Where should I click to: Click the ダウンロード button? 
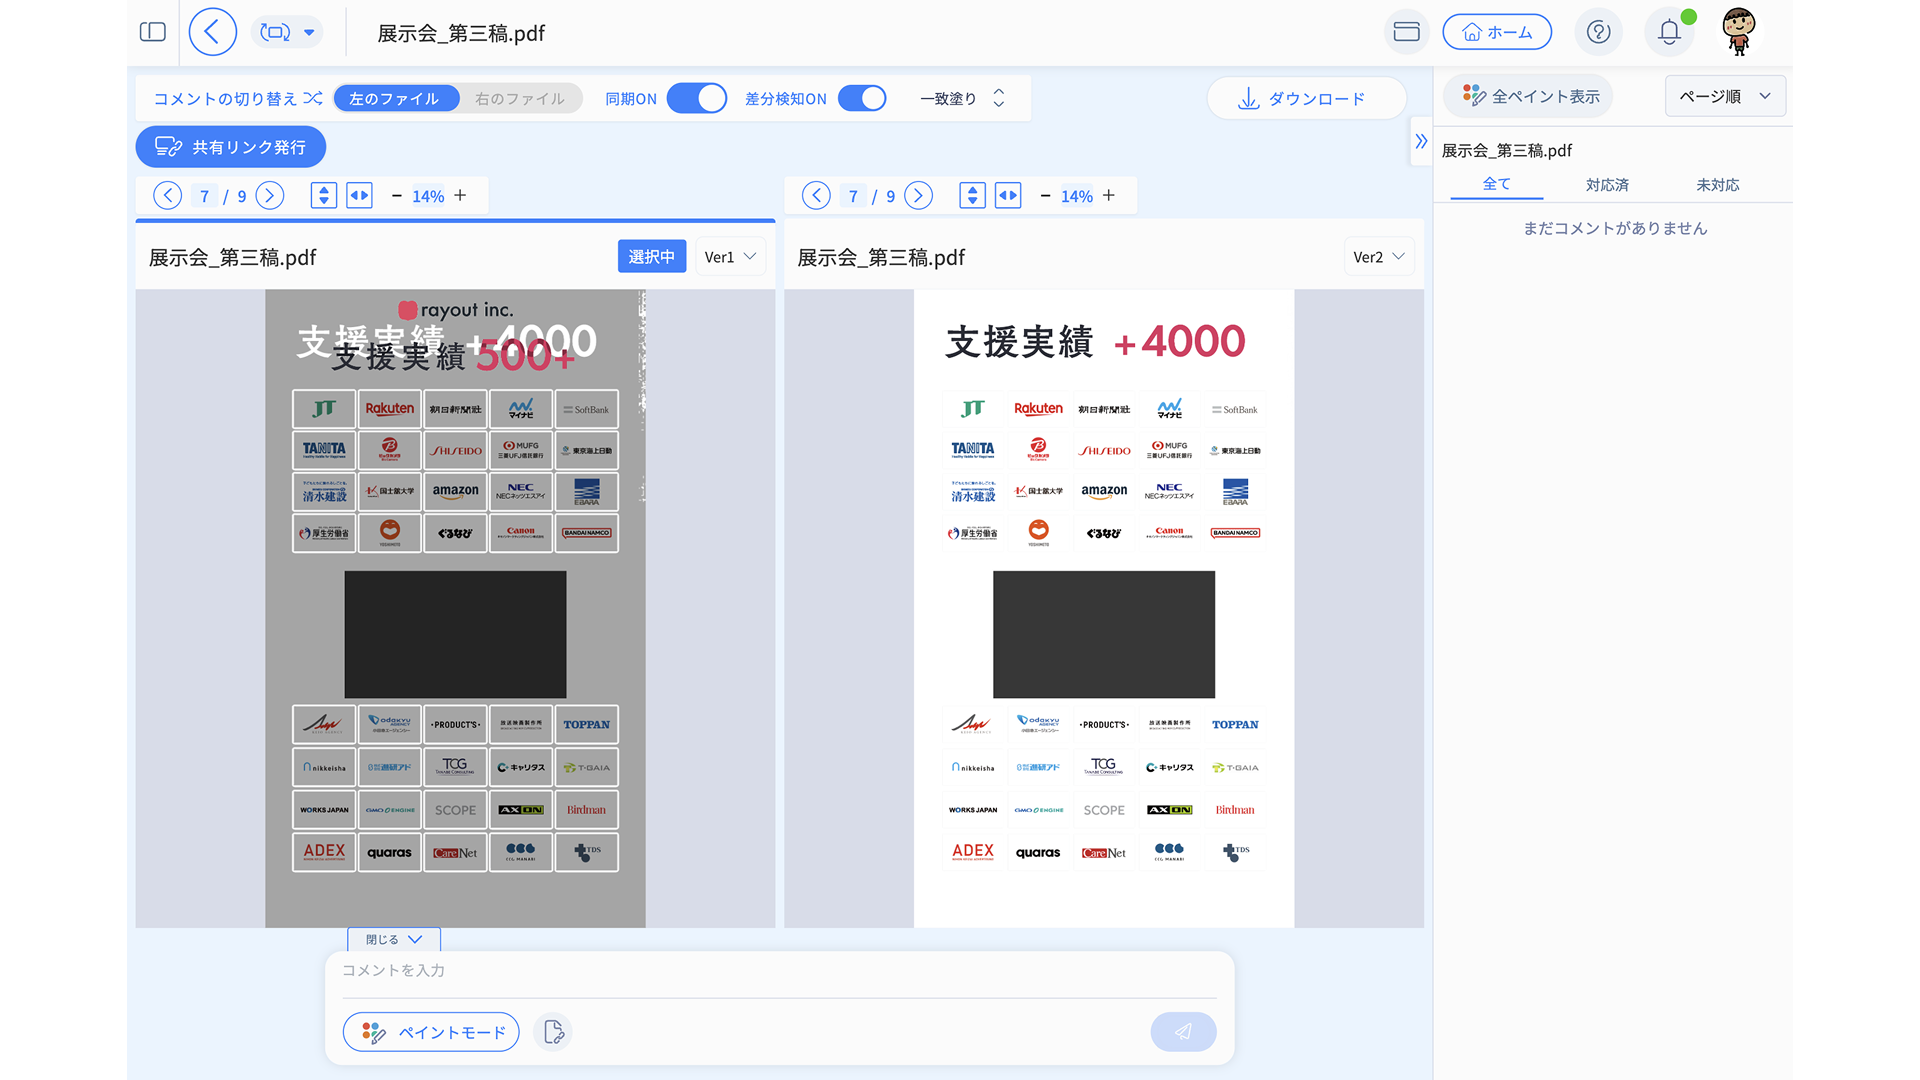(1306, 98)
